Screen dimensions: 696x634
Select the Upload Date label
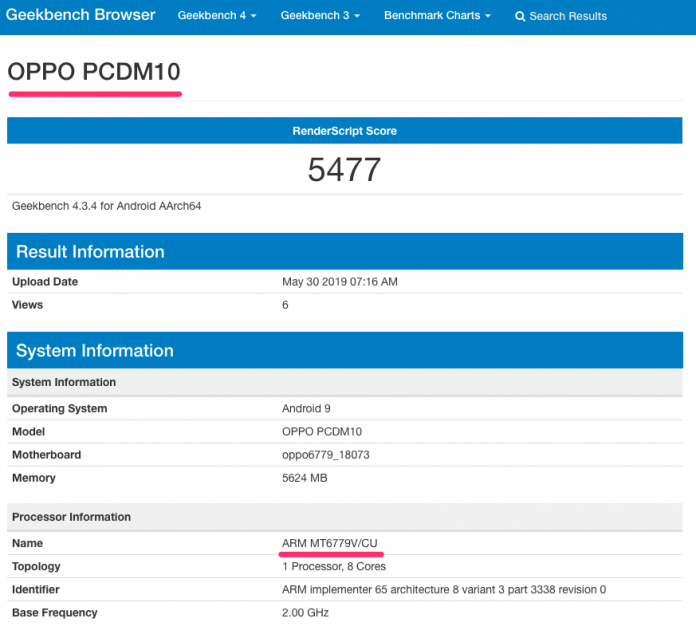[x=45, y=281]
